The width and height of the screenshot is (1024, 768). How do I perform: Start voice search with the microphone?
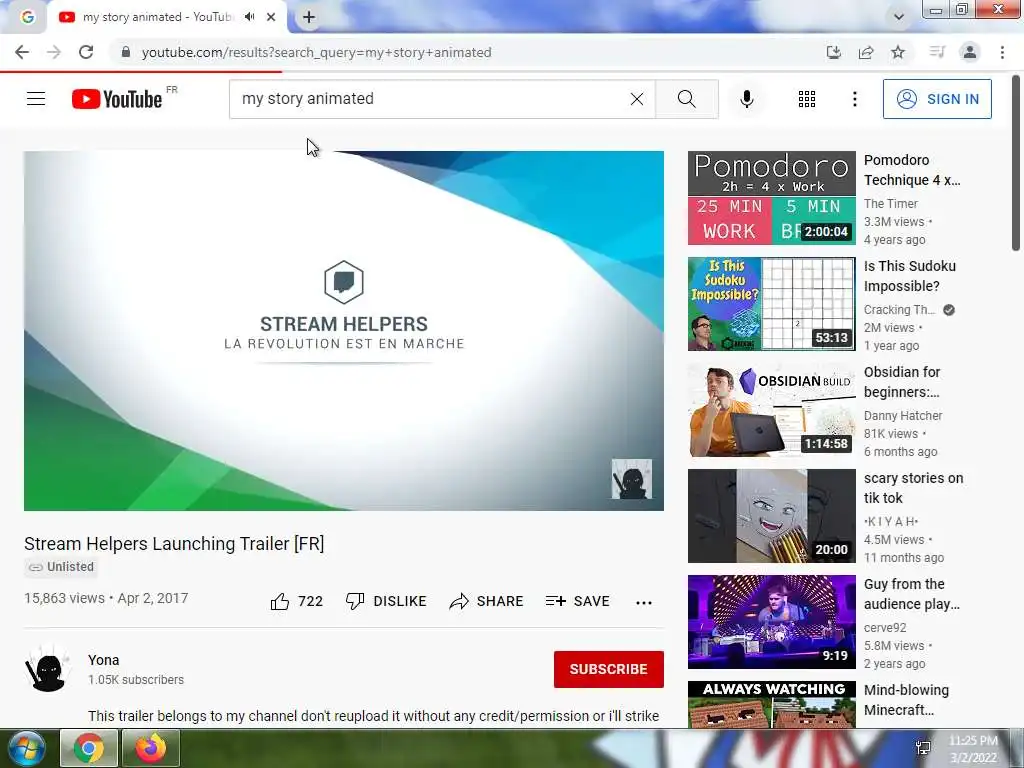[747, 99]
